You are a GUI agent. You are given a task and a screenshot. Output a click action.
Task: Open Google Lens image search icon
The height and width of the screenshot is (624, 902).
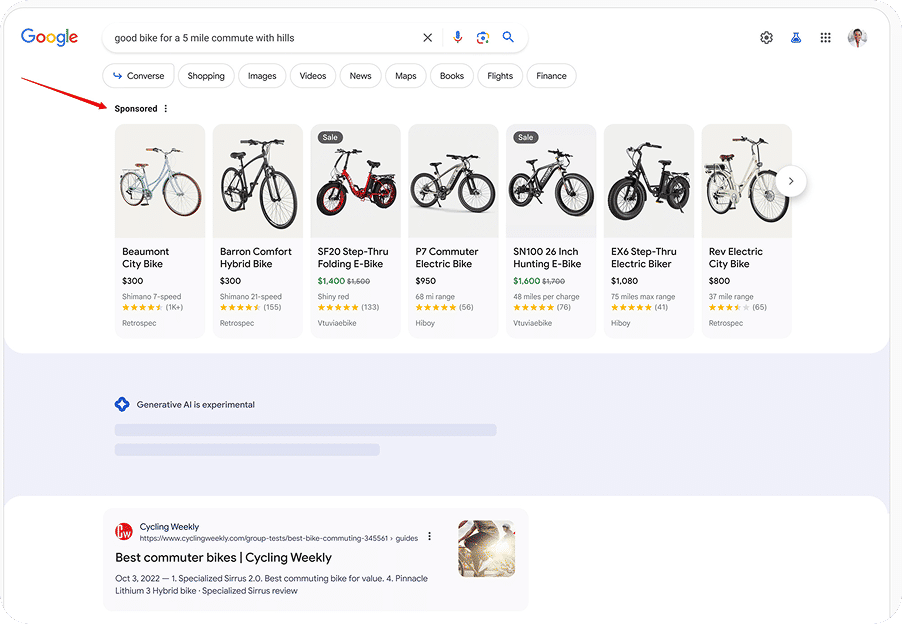coord(483,37)
